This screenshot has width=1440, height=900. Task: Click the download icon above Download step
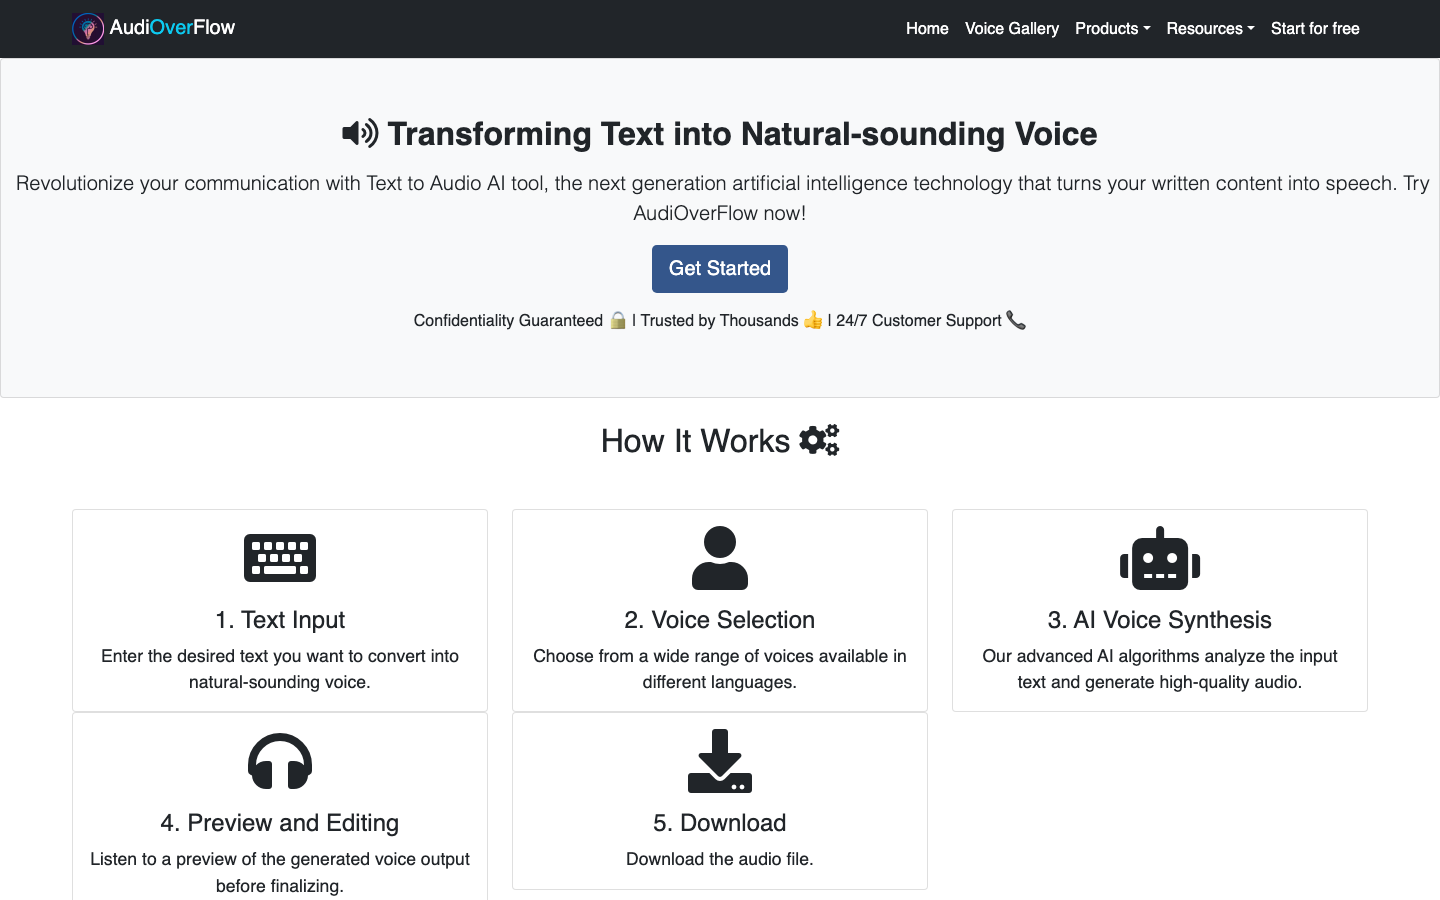pos(720,761)
